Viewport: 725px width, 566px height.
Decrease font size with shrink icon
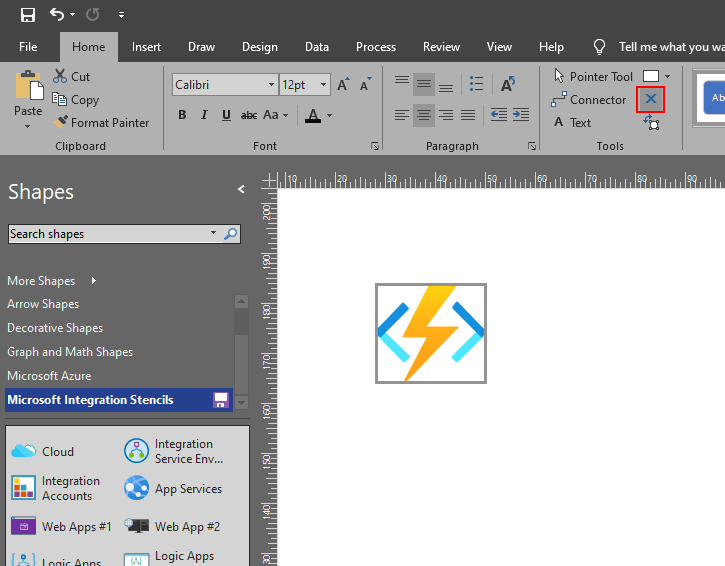pos(366,85)
